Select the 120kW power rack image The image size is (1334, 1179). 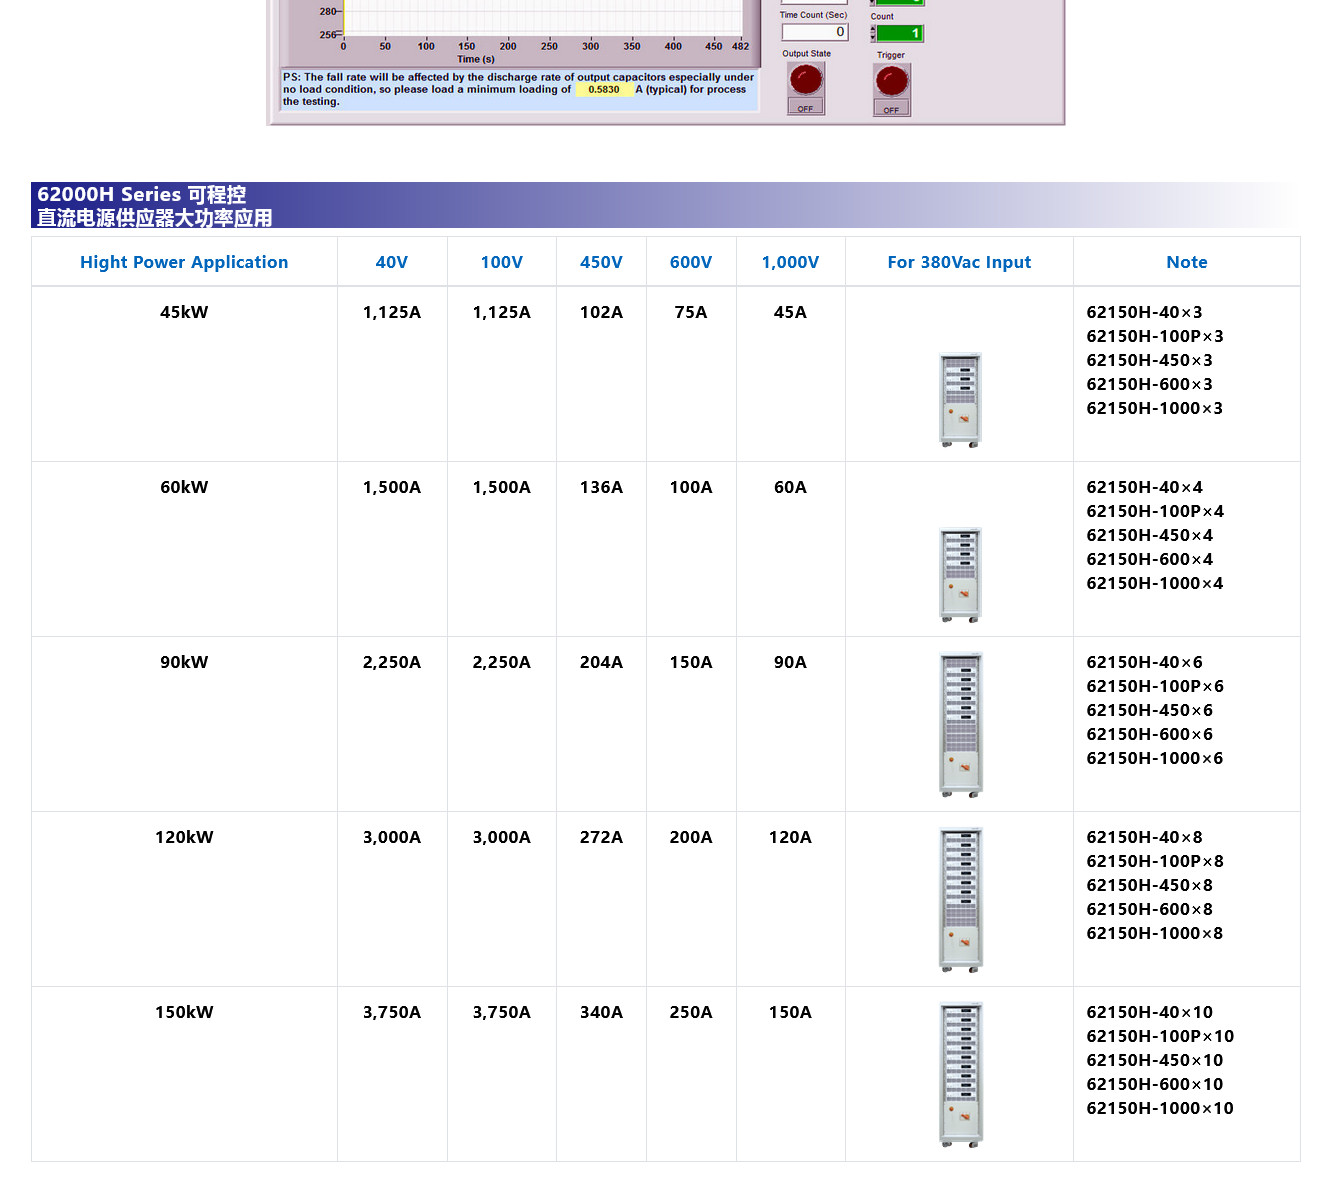pyautogui.click(x=960, y=900)
